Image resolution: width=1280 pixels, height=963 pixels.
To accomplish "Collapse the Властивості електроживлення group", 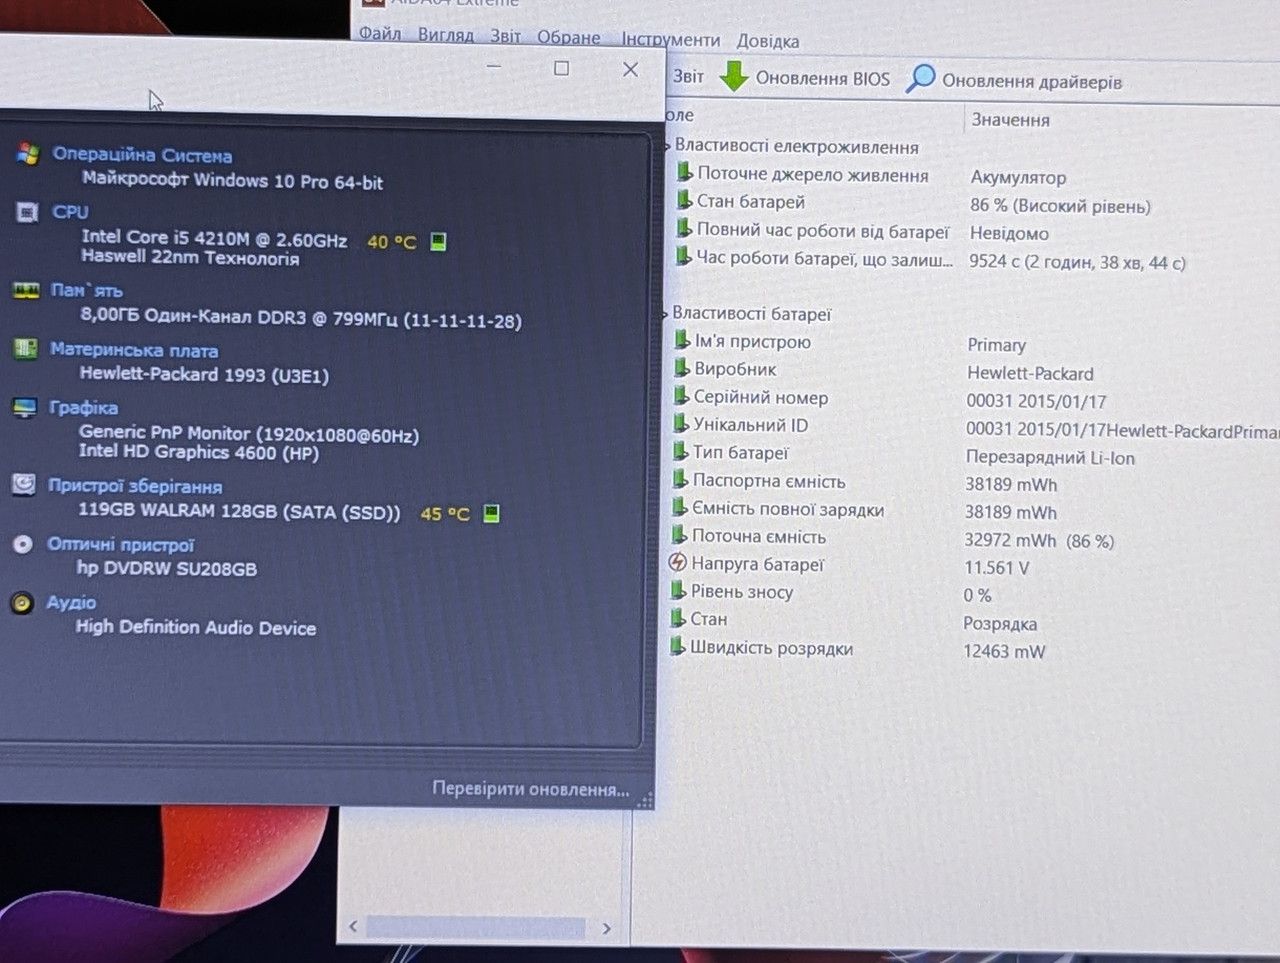I will (668, 146).
